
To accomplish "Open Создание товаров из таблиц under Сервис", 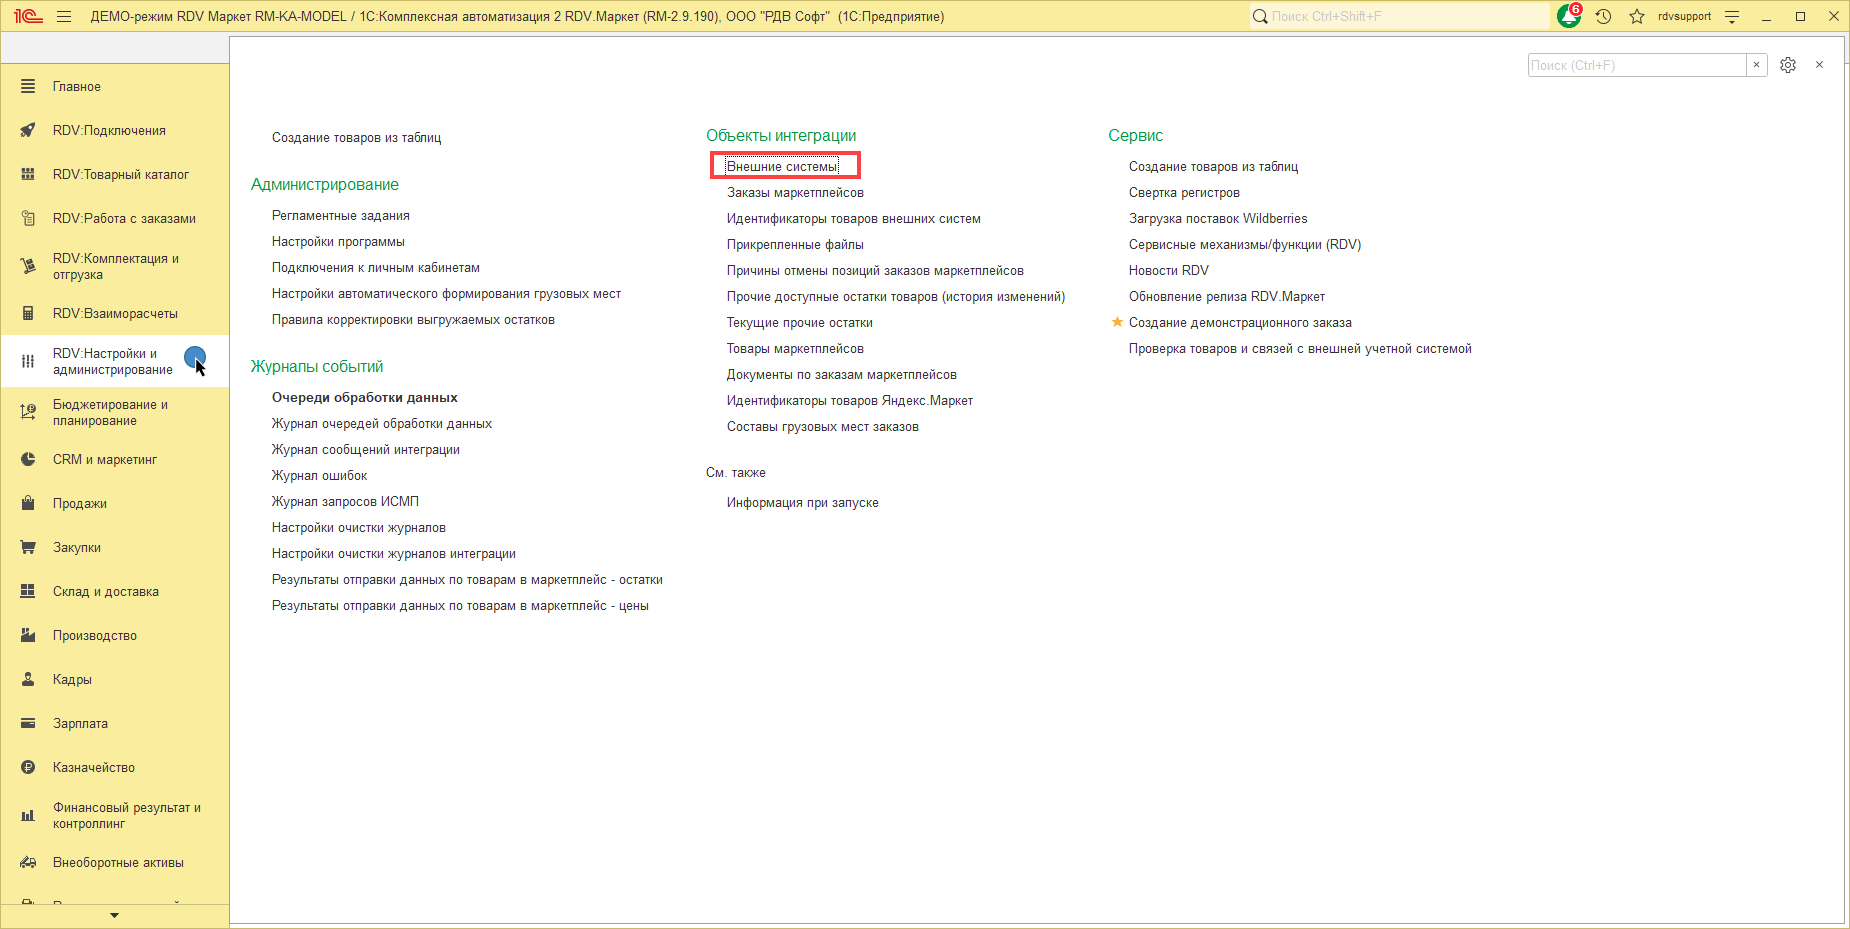I will click(x=1214, y=166).
